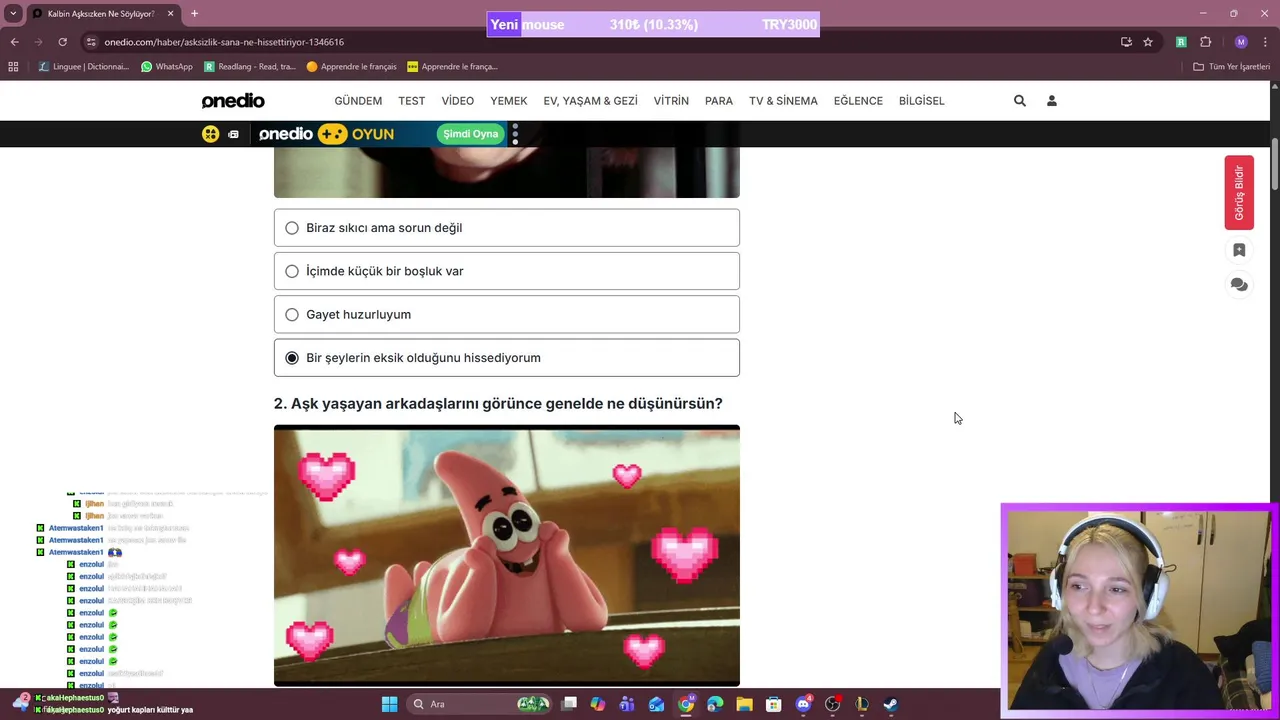Open 'Tüm Yer İşaretleri' folder
The image size is (1280, 720).
[x=1231, y=67]
